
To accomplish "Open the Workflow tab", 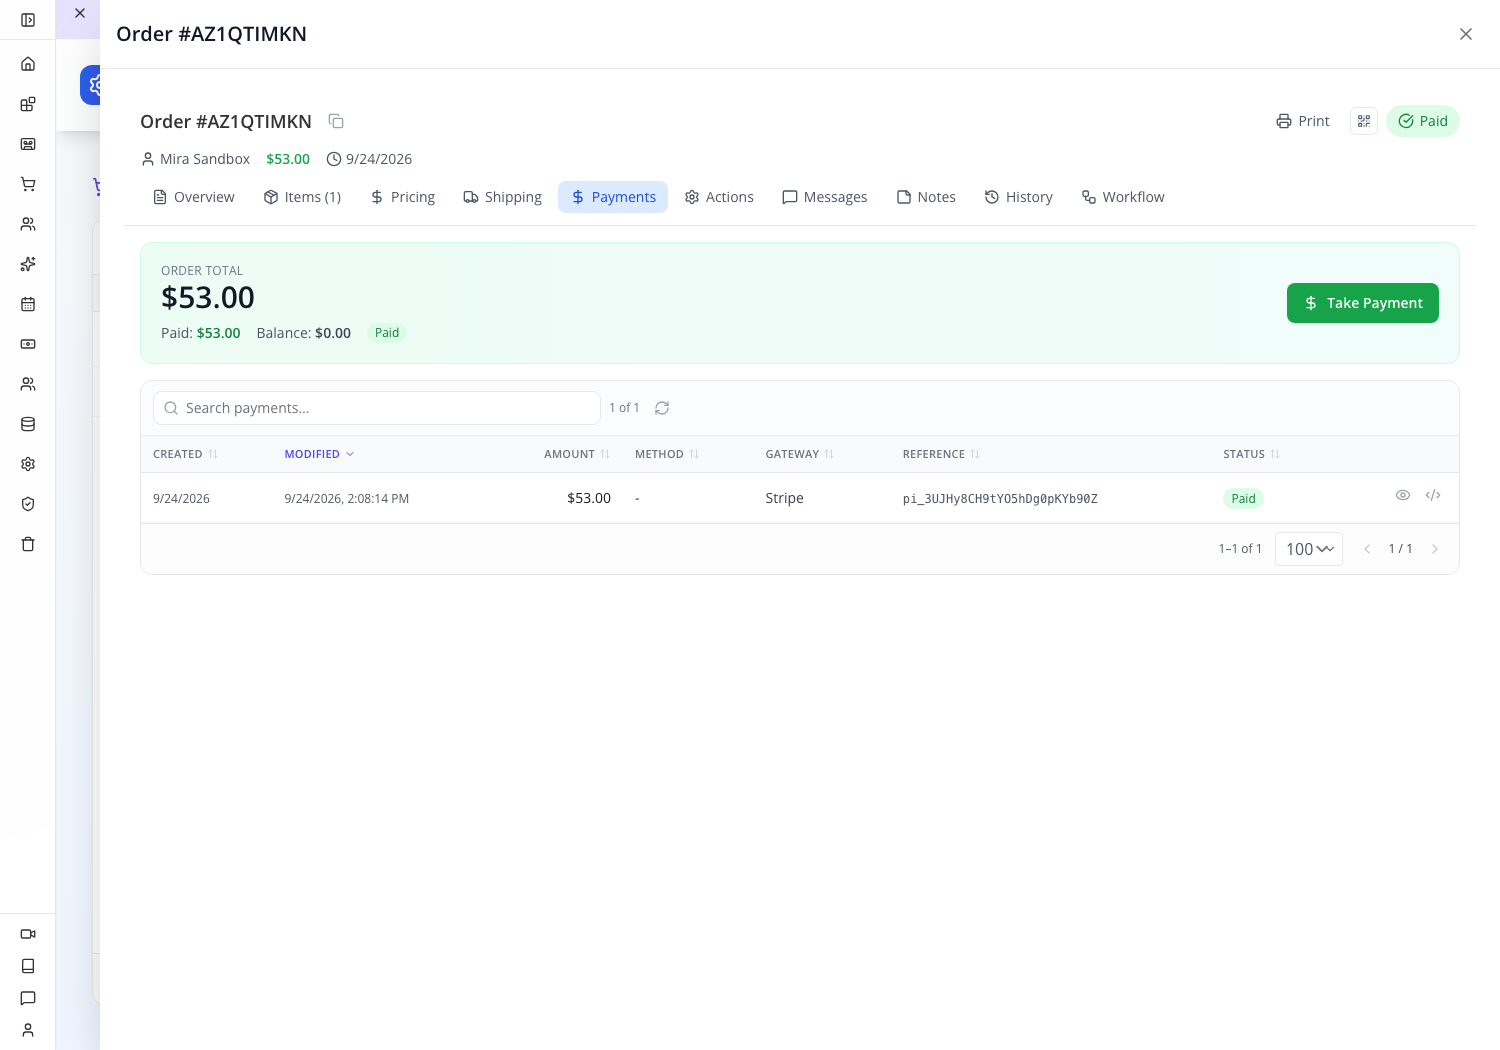I will click(1123, 197).
